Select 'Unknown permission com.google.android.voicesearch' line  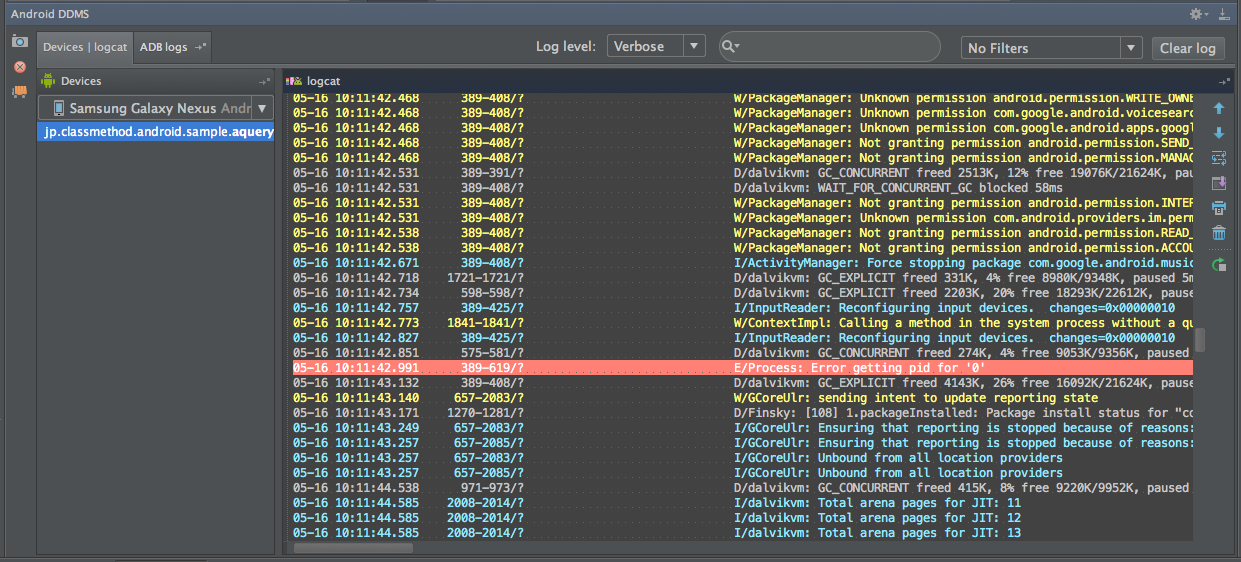point(743,113)
